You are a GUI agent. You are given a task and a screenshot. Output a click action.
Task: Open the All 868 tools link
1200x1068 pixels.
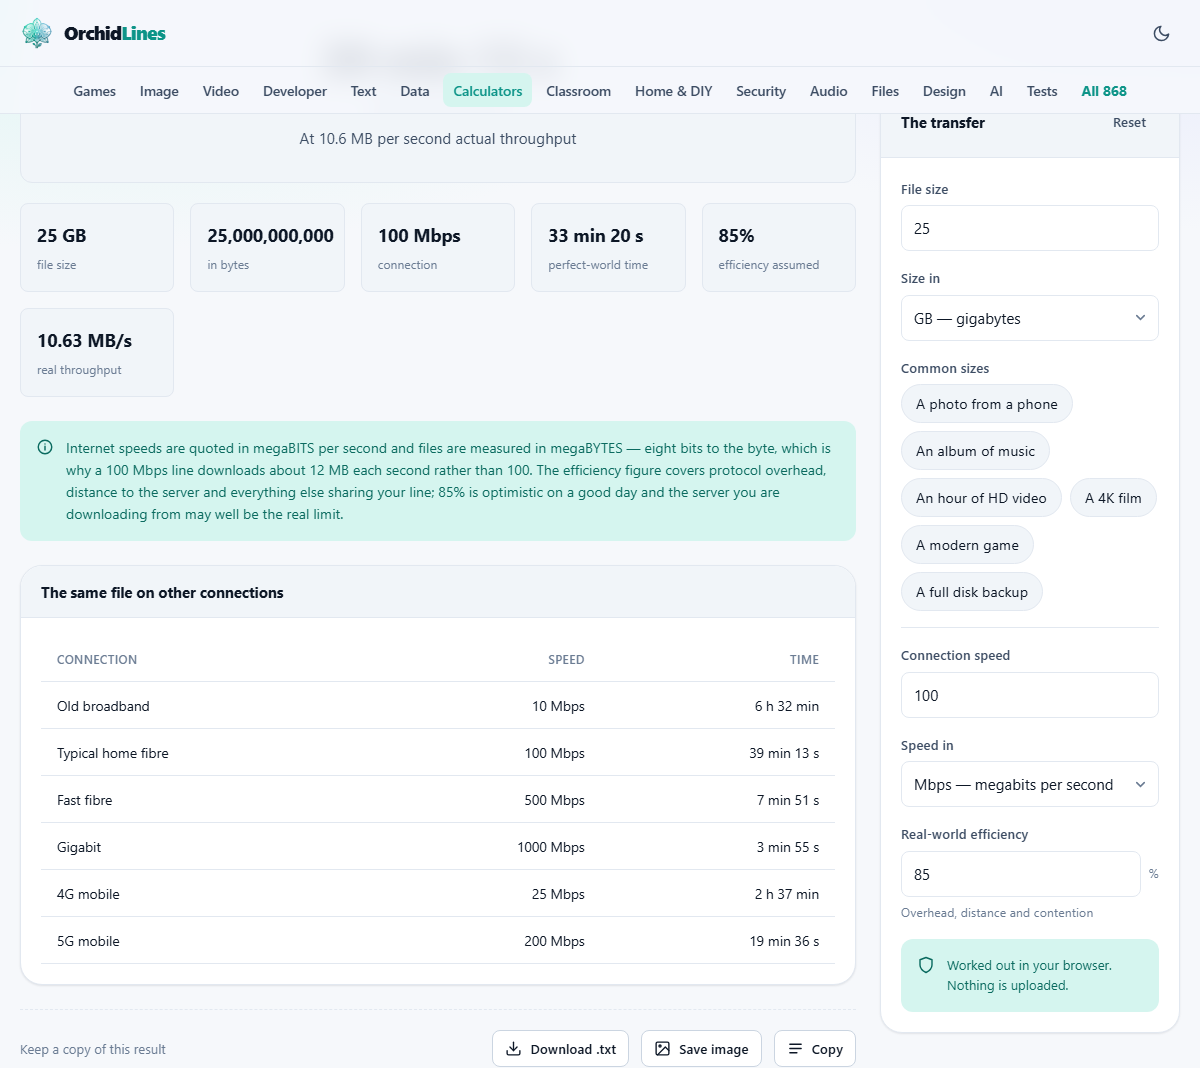(x=1104, y=91)
